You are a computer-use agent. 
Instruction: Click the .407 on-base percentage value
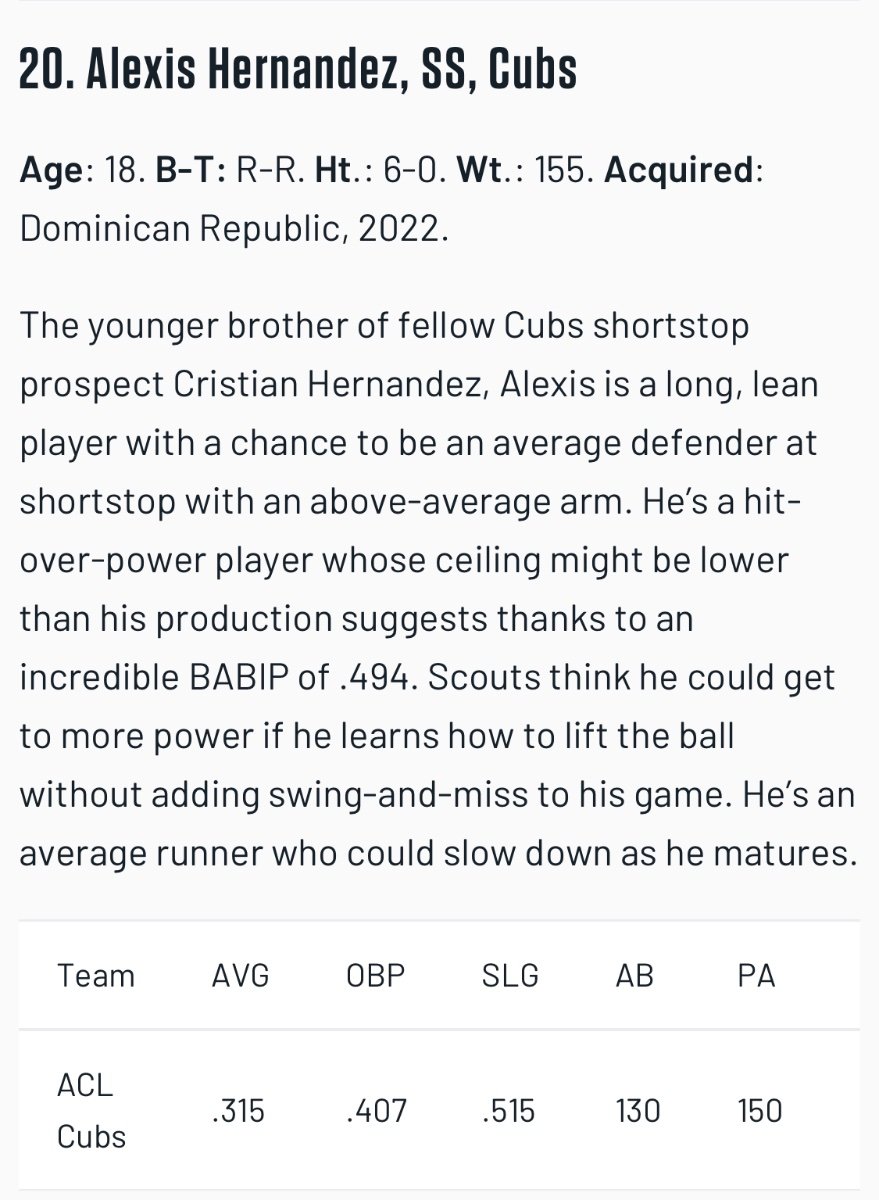376,1111
